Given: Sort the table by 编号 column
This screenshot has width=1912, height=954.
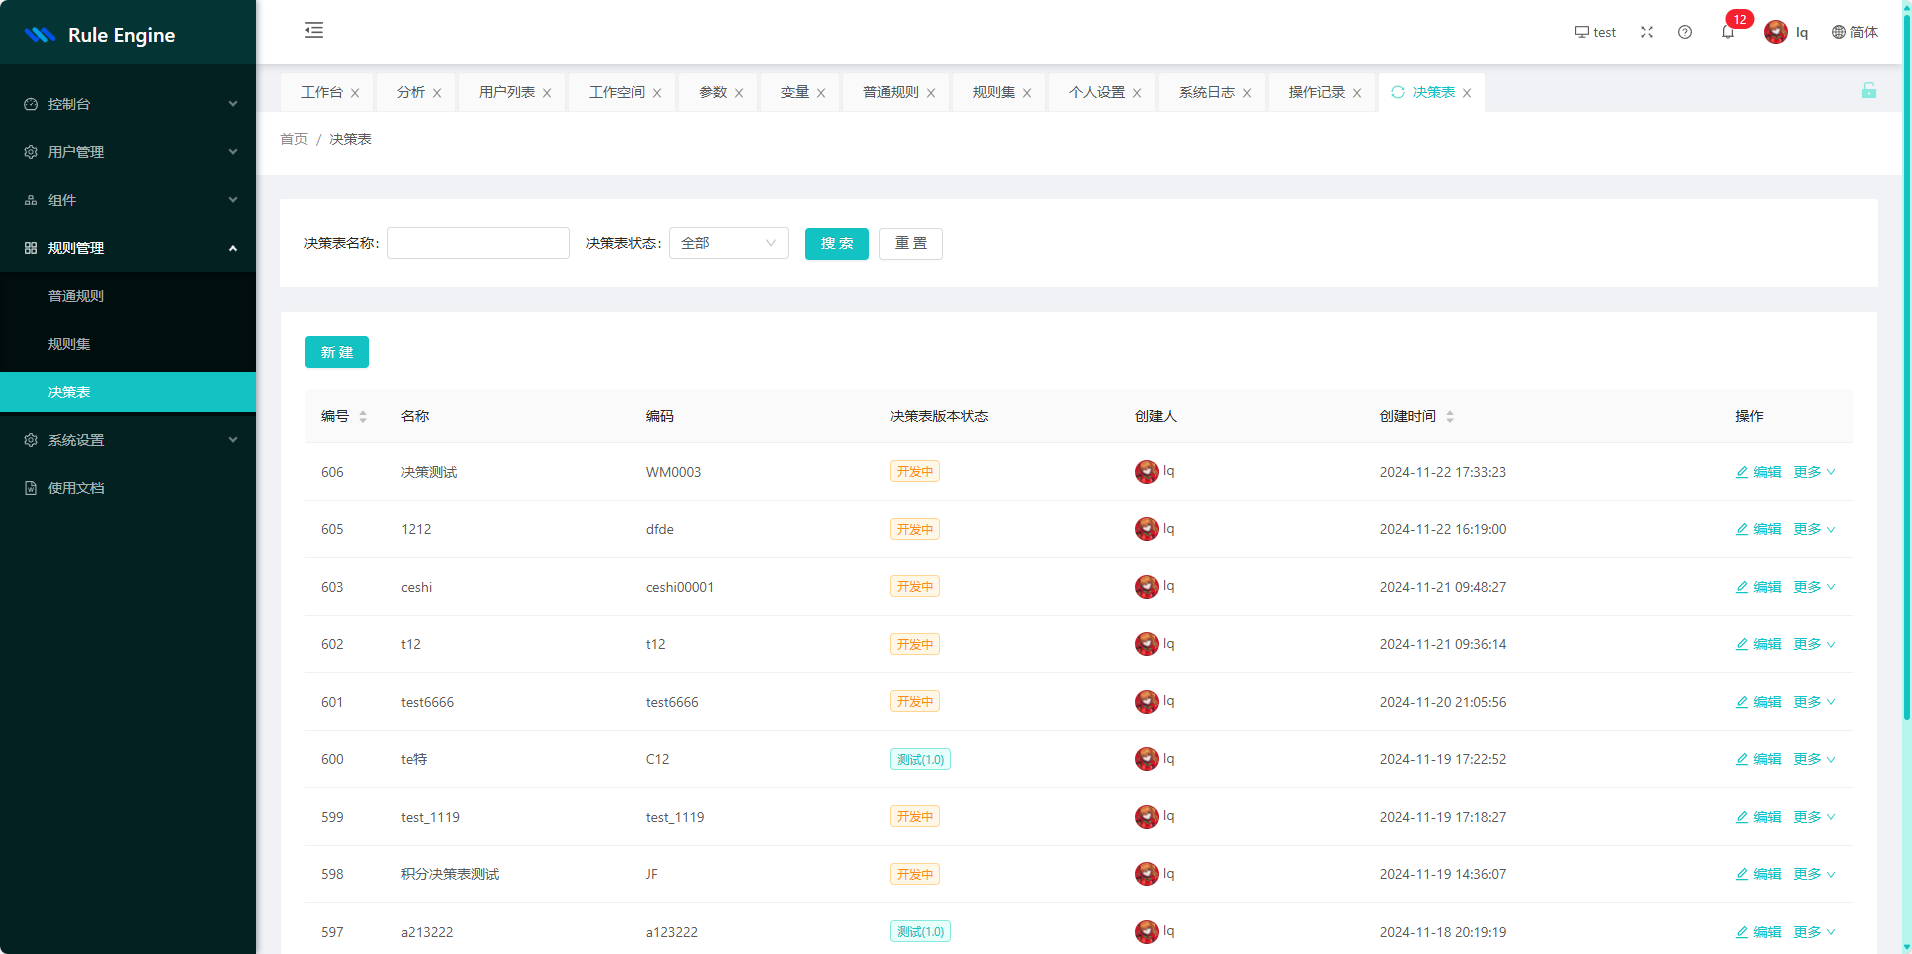Looking at the screenshot, I should click(363, 417).
